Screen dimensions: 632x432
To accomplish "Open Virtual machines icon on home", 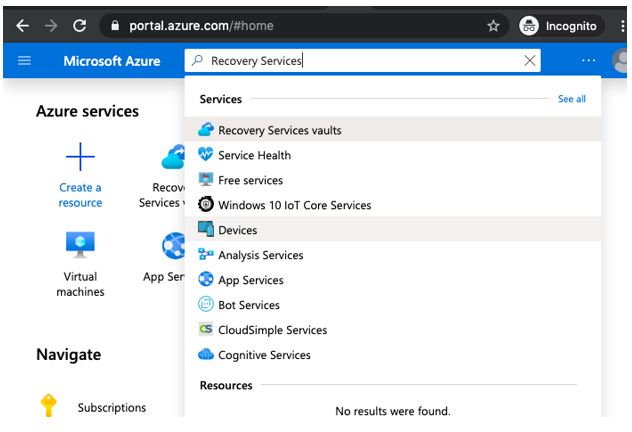I will point(80,245).
